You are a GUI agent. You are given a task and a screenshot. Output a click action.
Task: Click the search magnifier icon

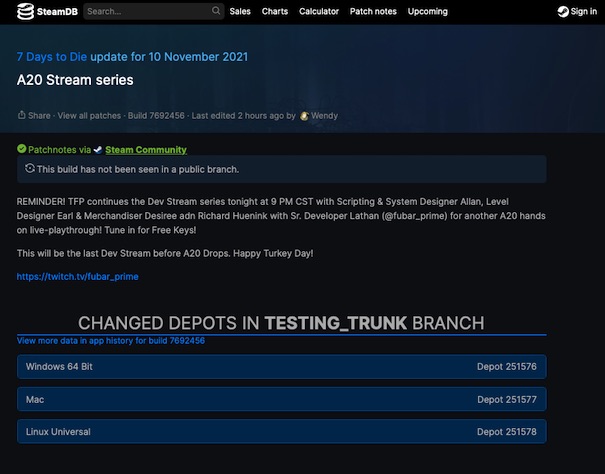pyautogui.click(x=216, y=12)
